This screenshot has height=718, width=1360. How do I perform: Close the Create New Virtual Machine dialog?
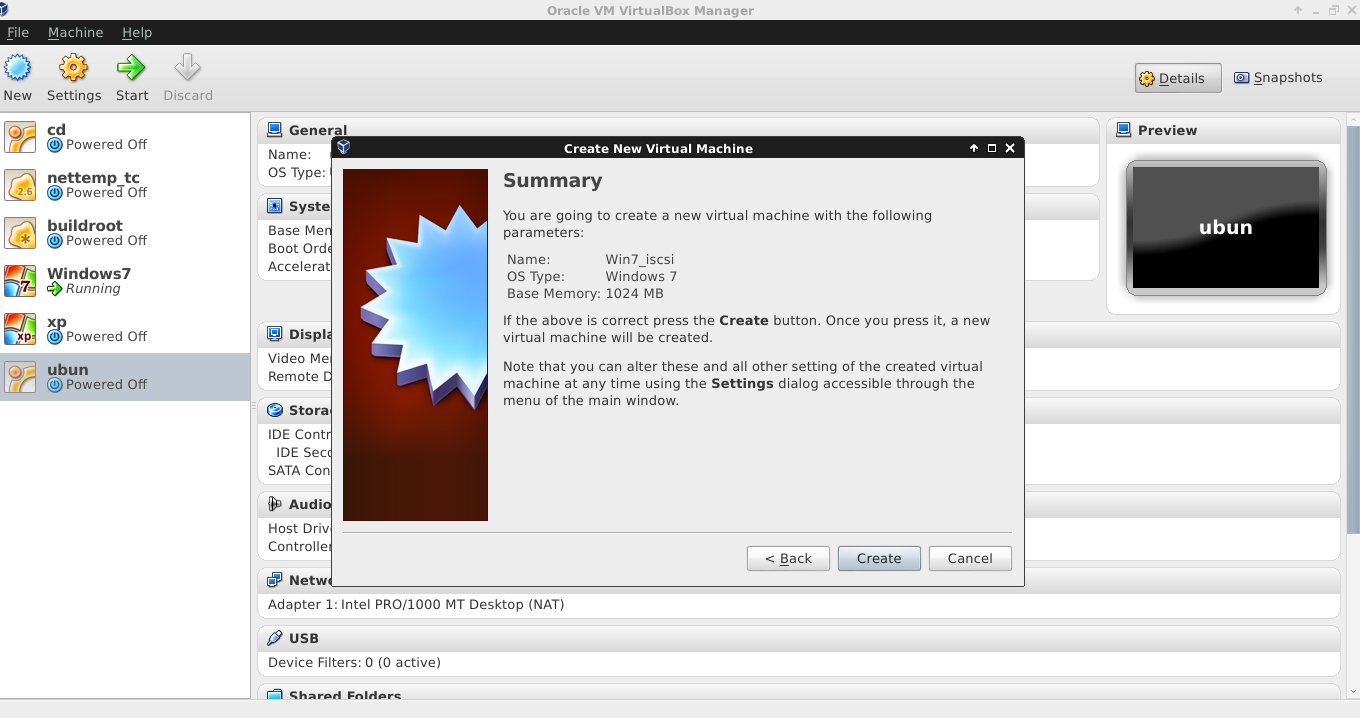click(1010, 148)
